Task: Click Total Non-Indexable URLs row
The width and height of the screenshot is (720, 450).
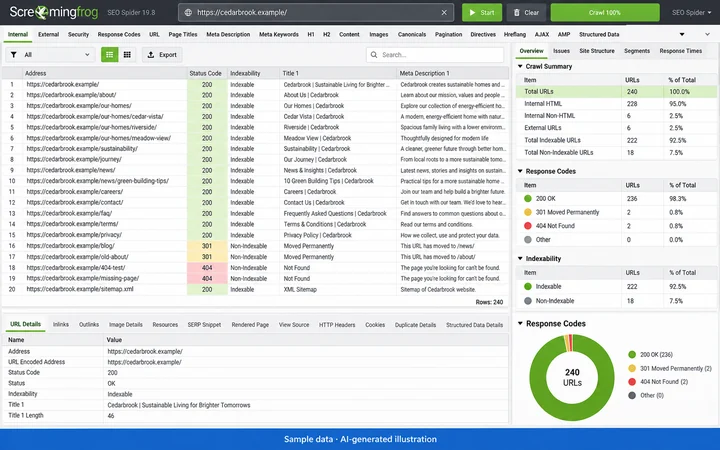Action: tap(616, 152)
